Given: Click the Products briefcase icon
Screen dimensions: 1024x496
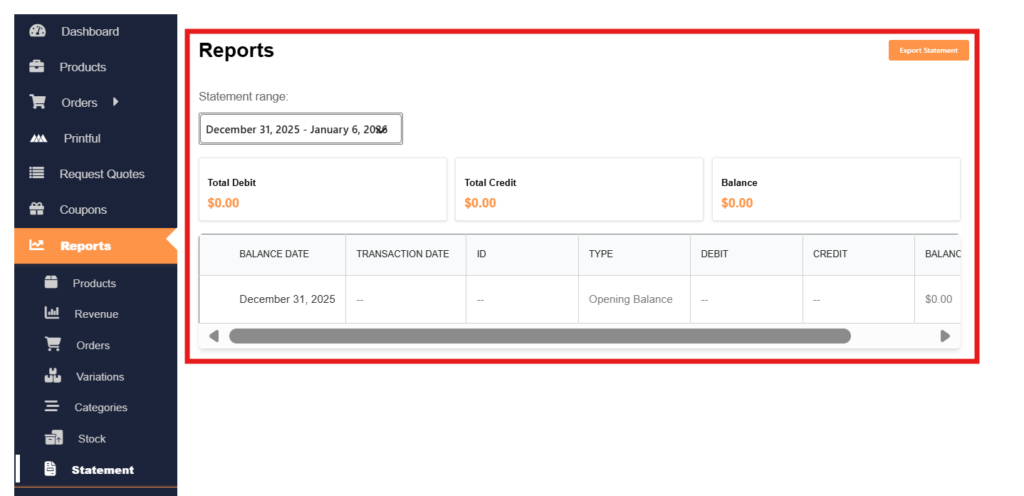Looking at the screenshot, I should pos(37,67).
